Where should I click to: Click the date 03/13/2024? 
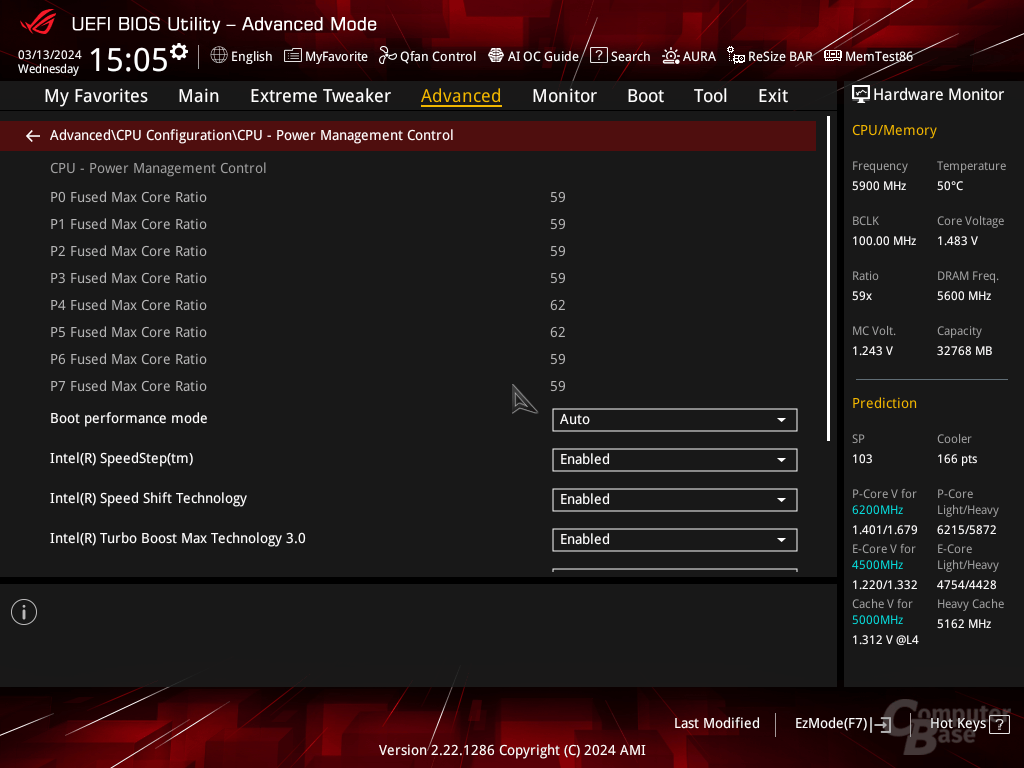50,54
